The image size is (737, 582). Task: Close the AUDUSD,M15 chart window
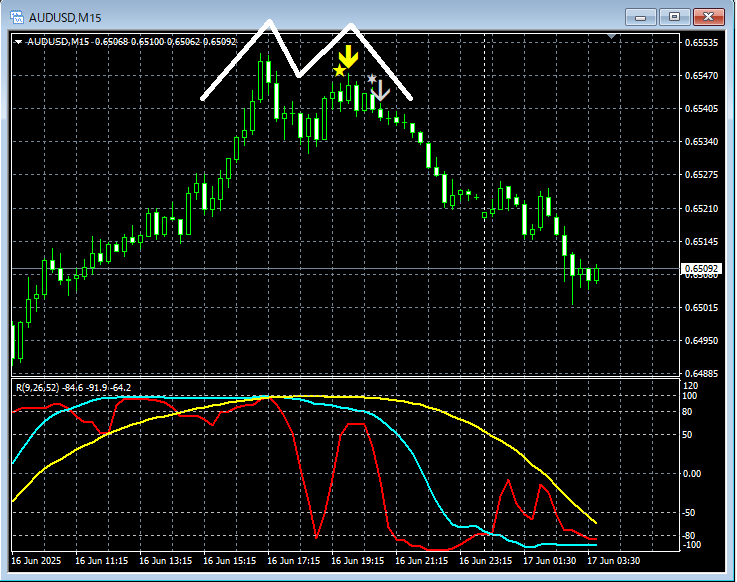pyautogui.click(x=709, y=17)
